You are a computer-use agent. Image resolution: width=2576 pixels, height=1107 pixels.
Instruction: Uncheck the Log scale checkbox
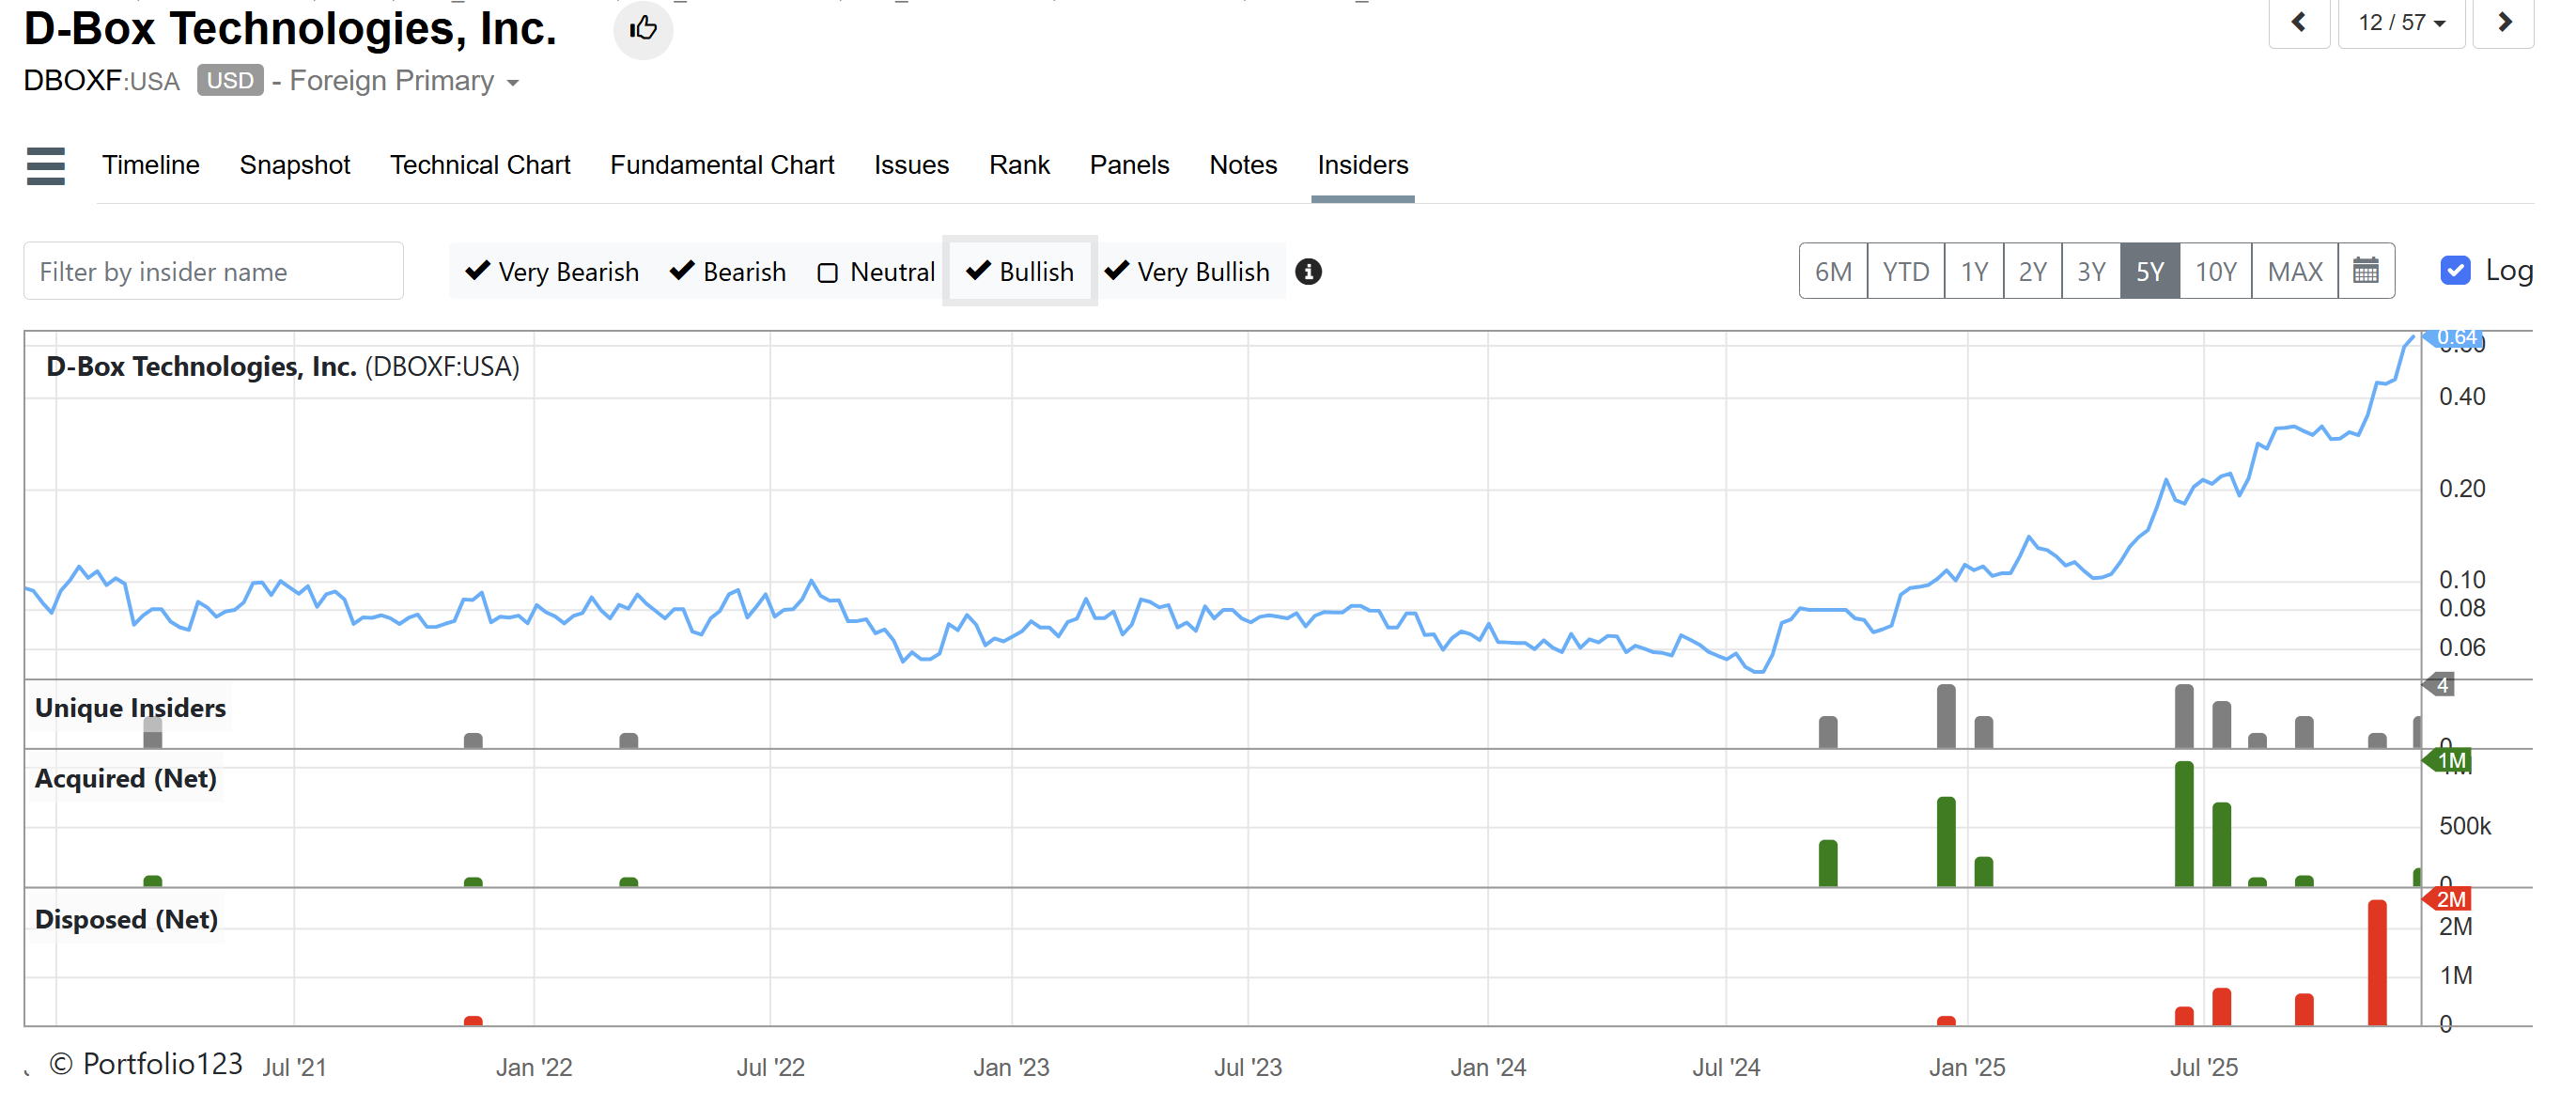tap(2455, 271)
